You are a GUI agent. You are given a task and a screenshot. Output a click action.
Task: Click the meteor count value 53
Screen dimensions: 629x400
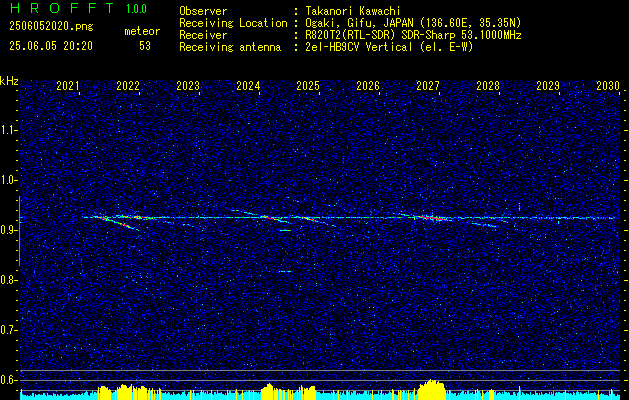tap(145, 46)
